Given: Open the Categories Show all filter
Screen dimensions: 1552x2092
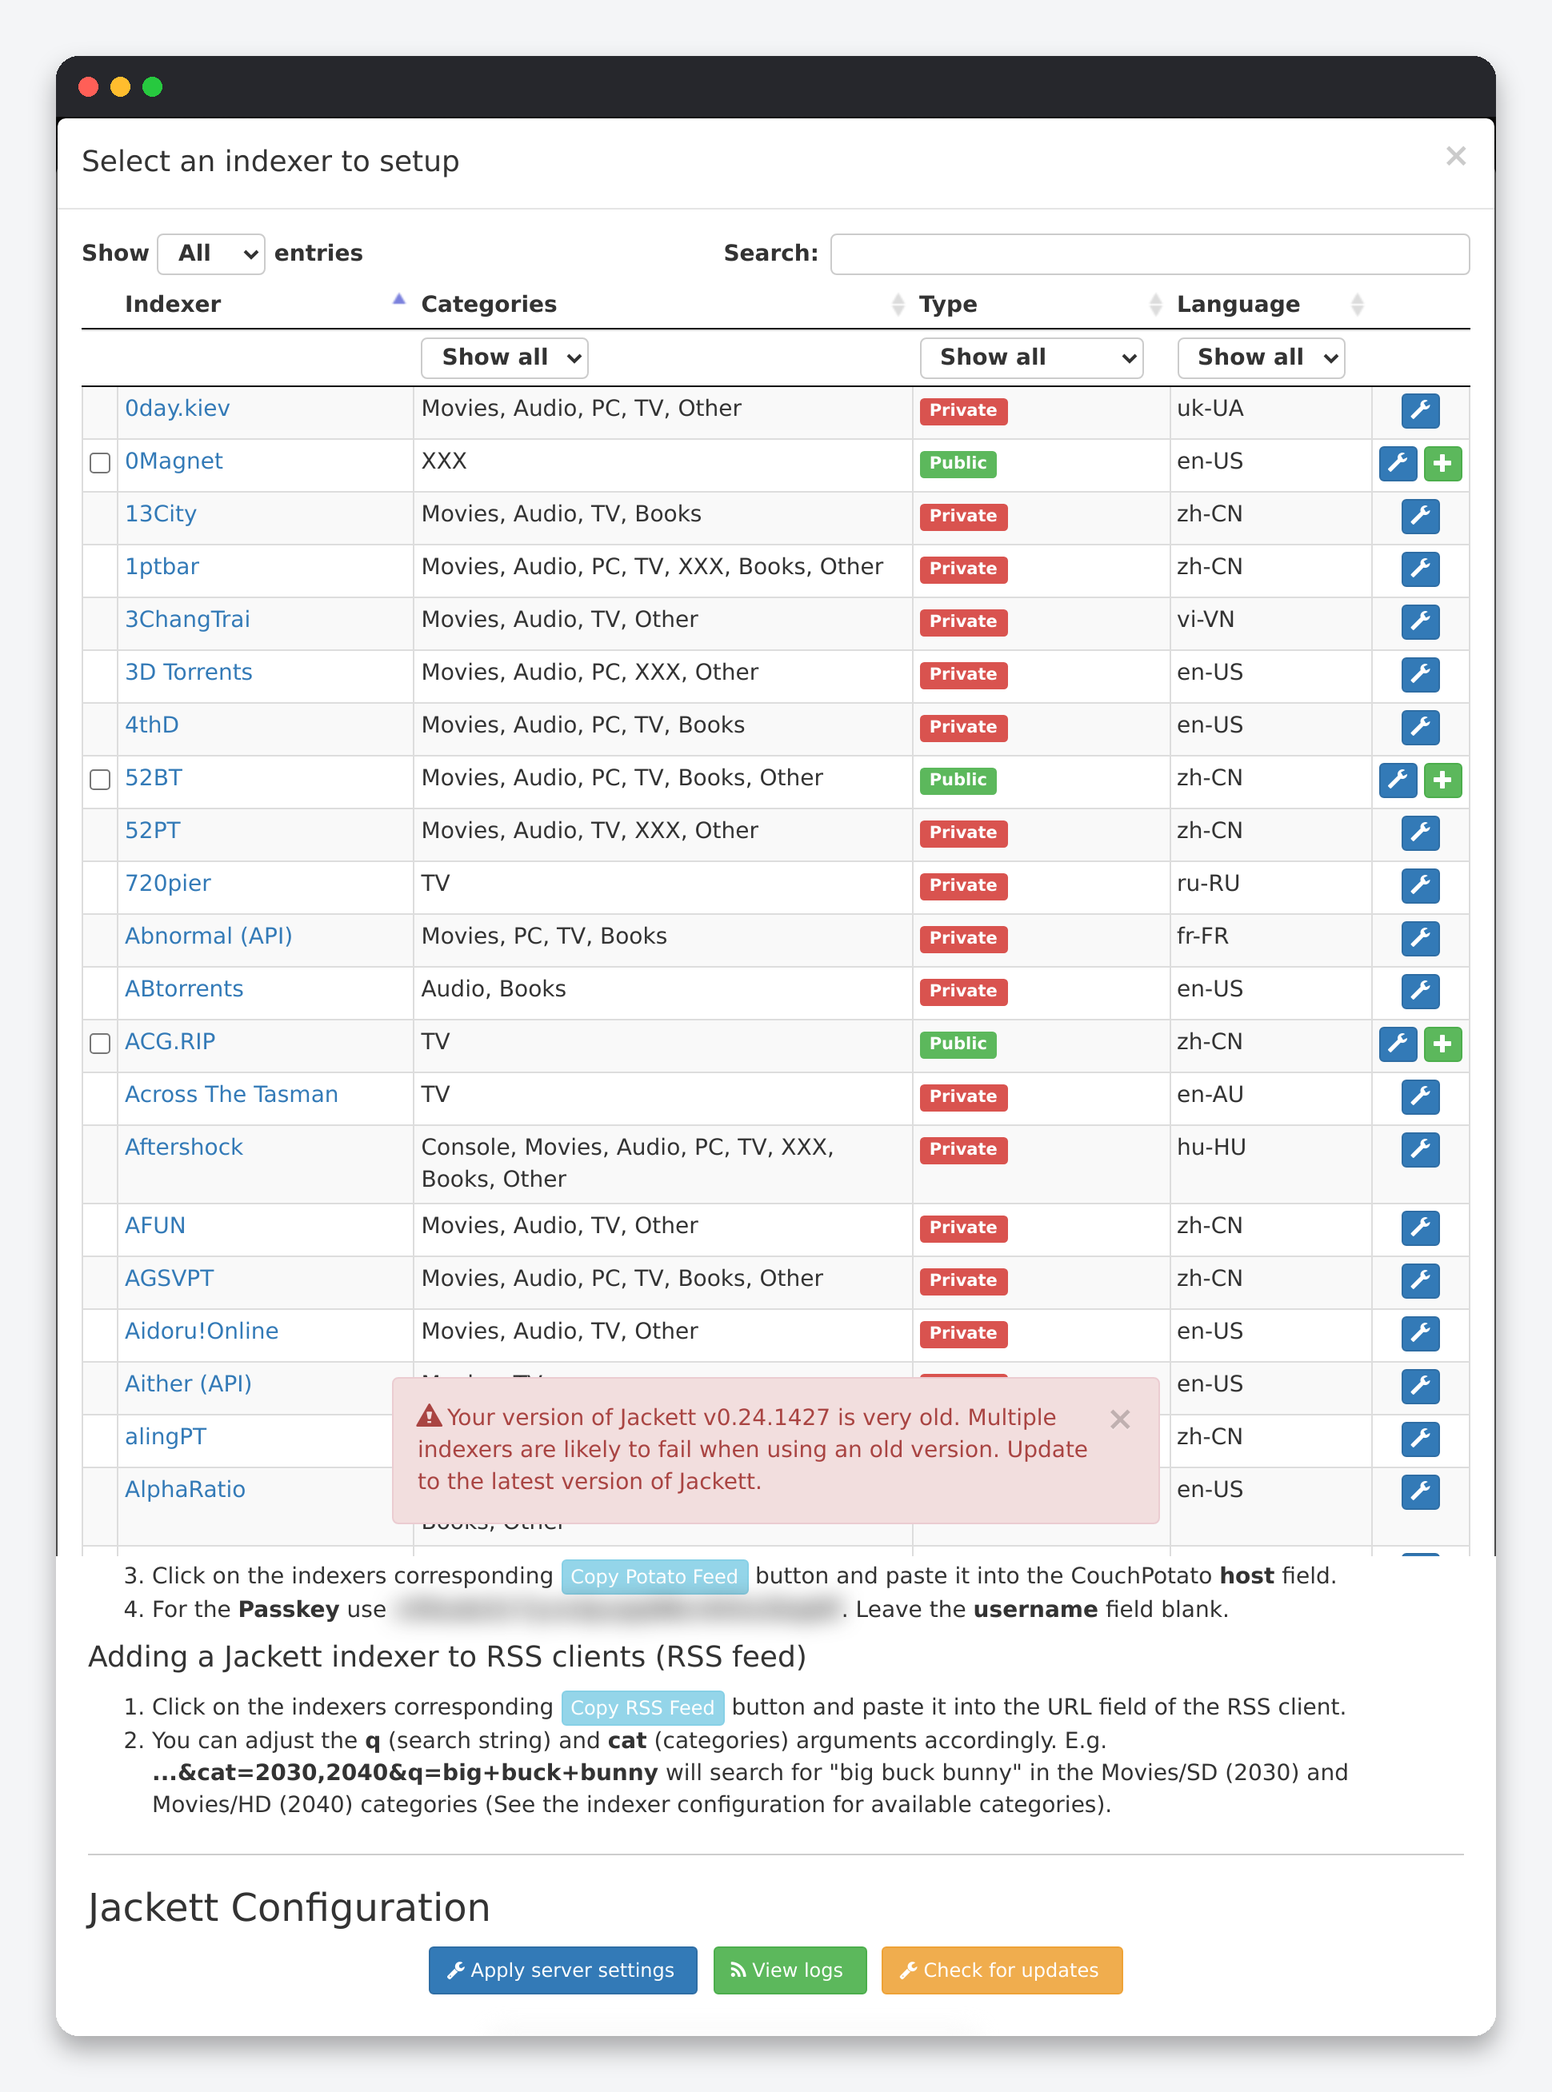Looking at the screenshot, I should [x=504, y=358].
